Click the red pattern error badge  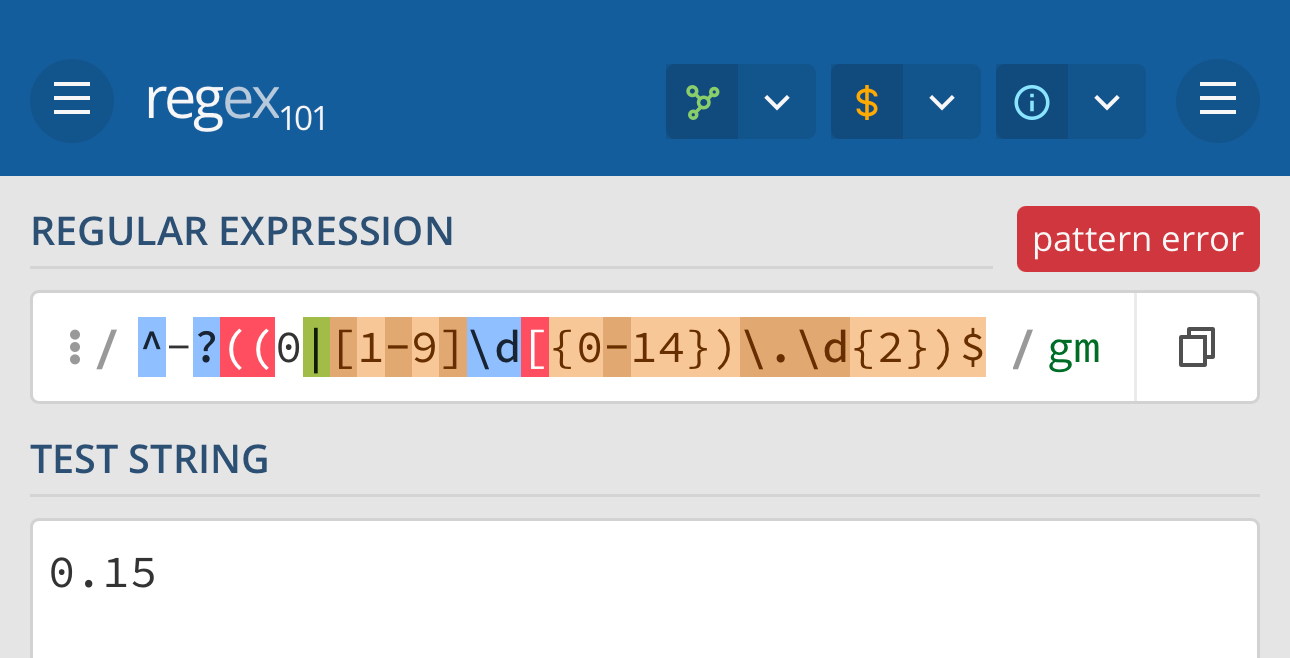[x=1138, y=239]
